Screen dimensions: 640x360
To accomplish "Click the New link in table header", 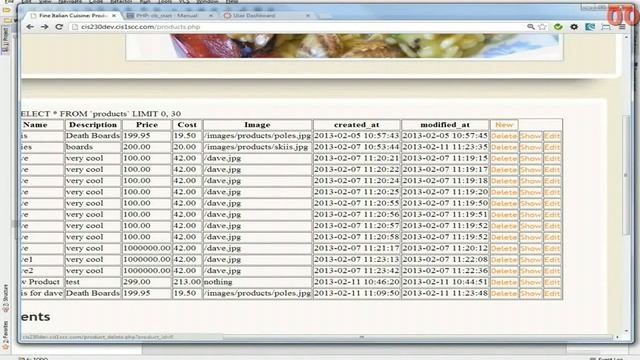I will click(x=504, y=125).
